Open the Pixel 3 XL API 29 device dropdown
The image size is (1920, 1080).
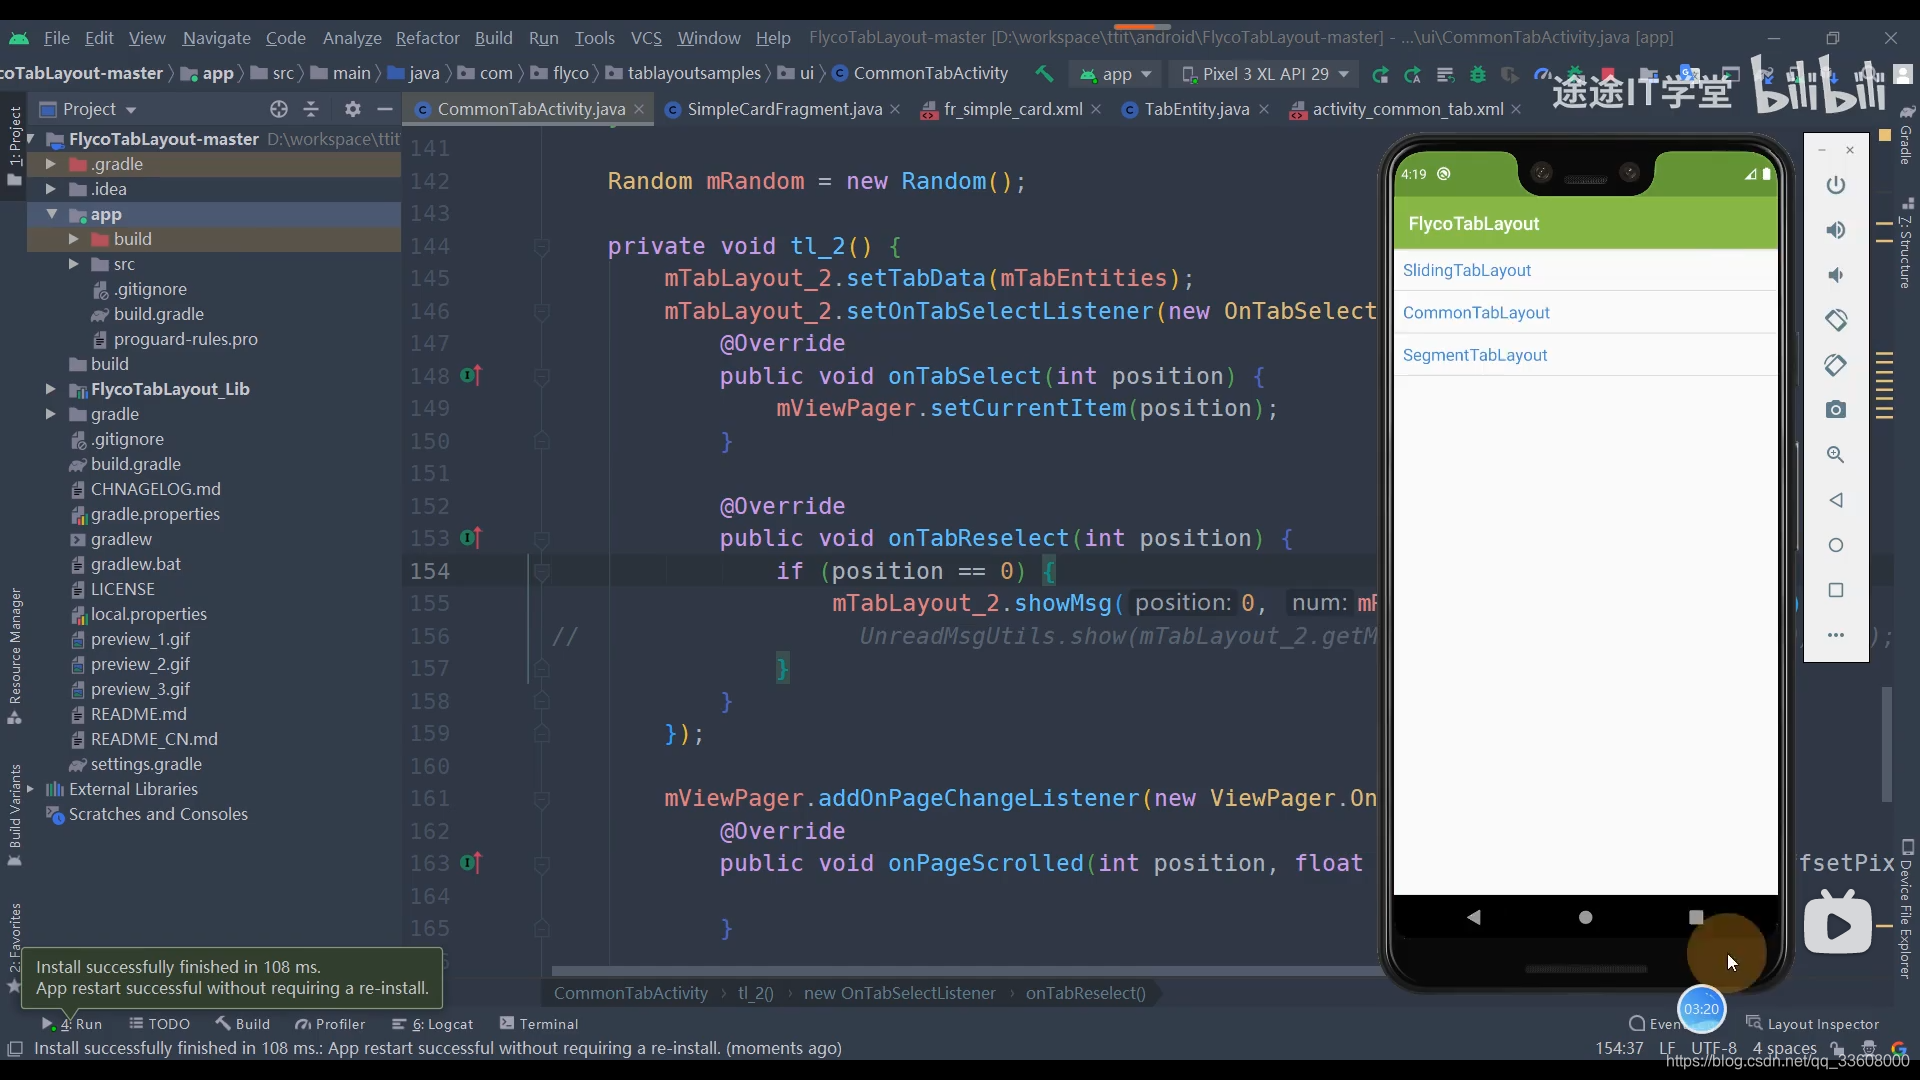pyautogui.click(x=1265, y=74)
